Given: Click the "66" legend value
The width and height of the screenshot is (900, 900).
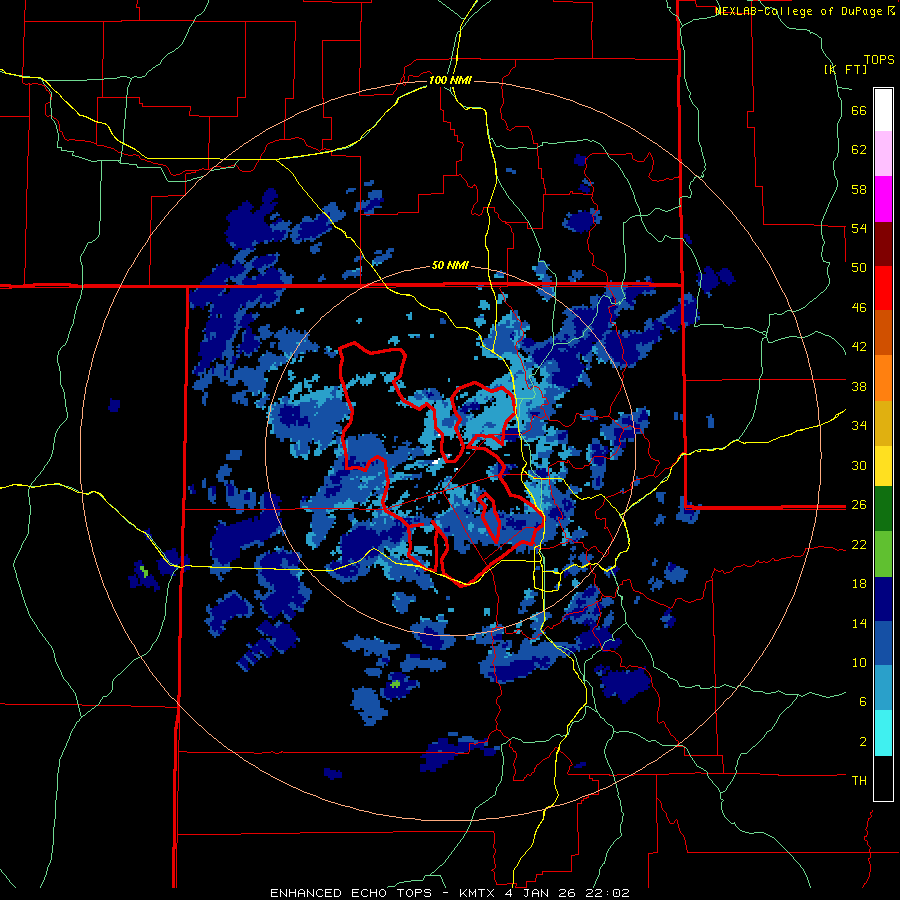Looking at the screenshot, I should click(859, 110).
